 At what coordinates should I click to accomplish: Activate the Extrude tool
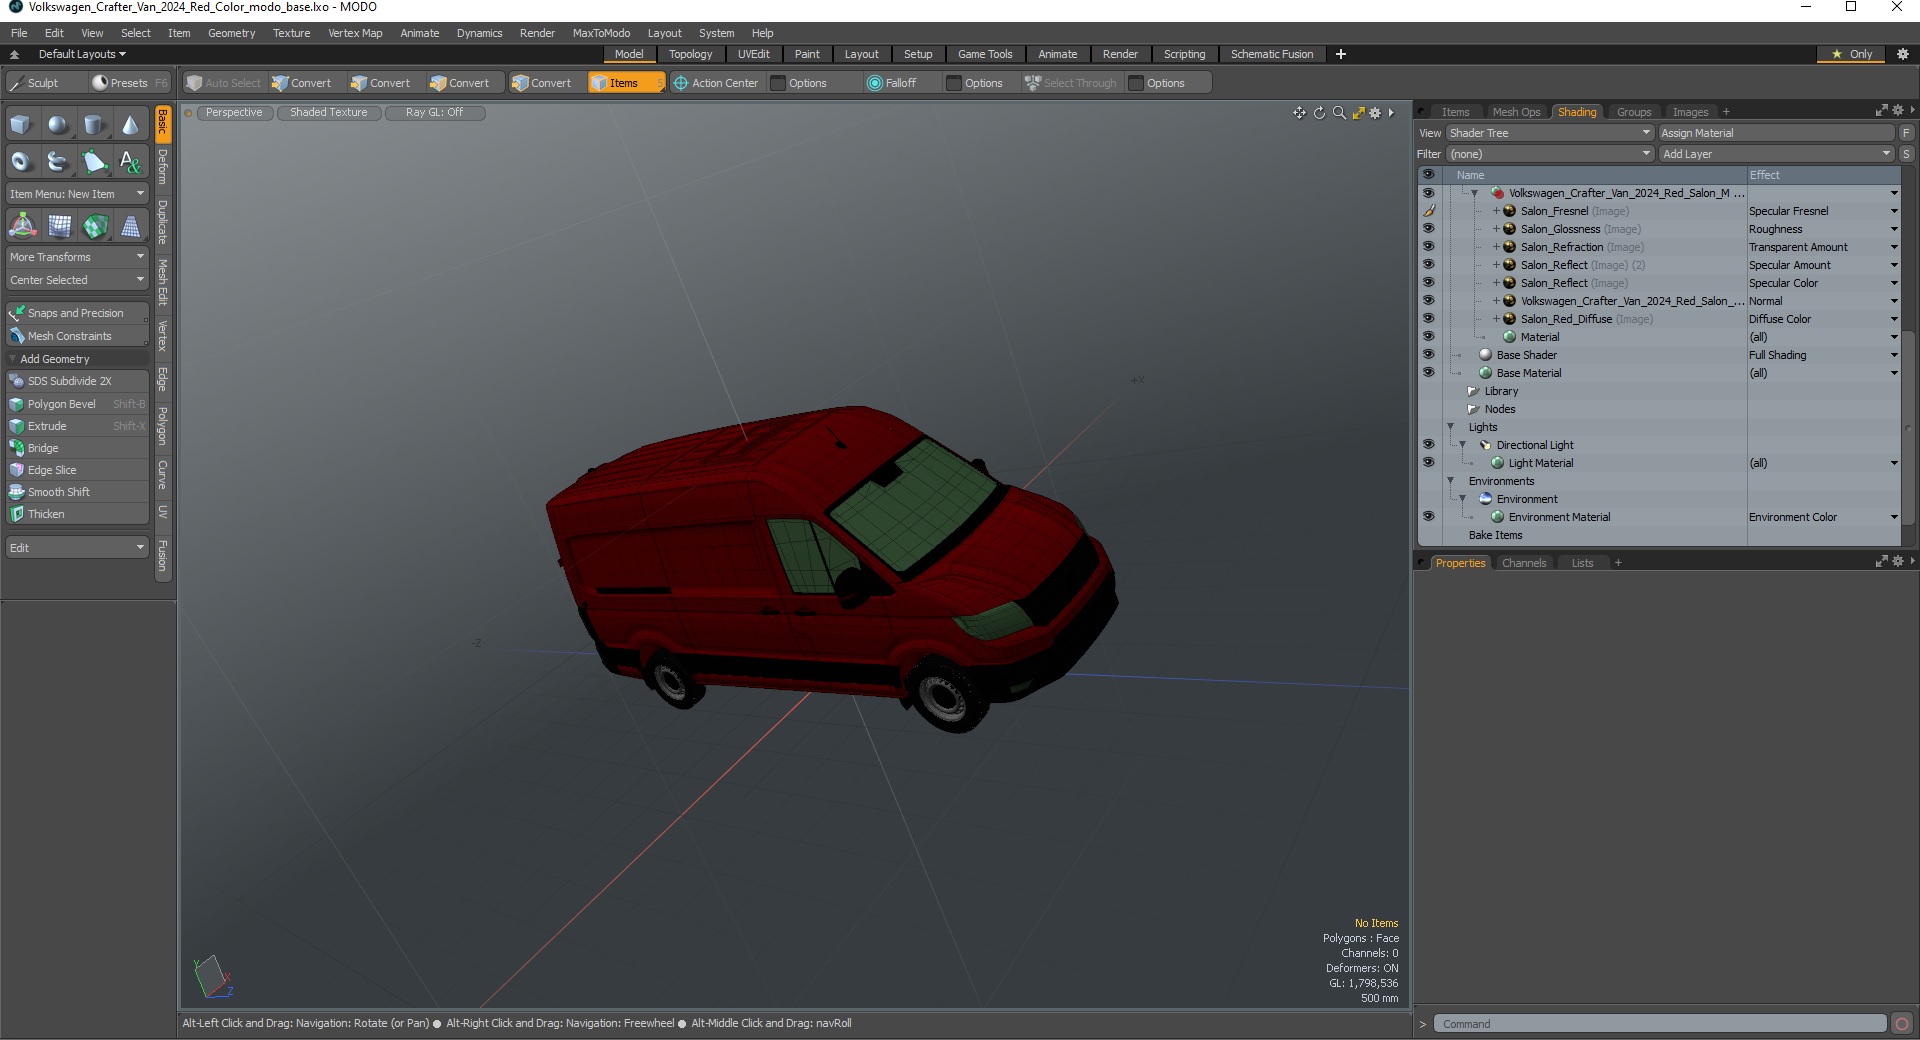[x=77, y=426]
